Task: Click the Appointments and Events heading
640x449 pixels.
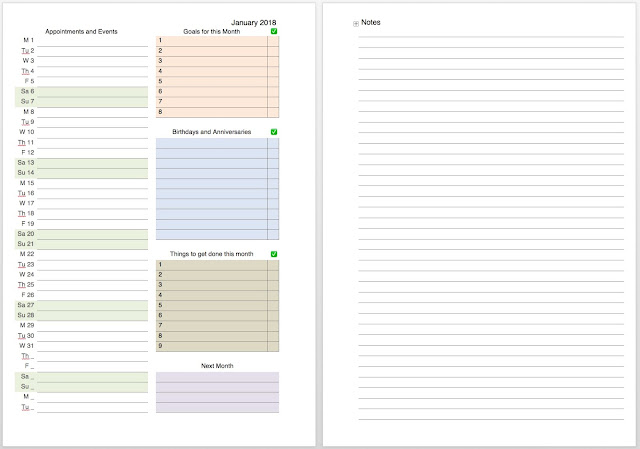Action: pyautogui.click(x=81, y=31)
